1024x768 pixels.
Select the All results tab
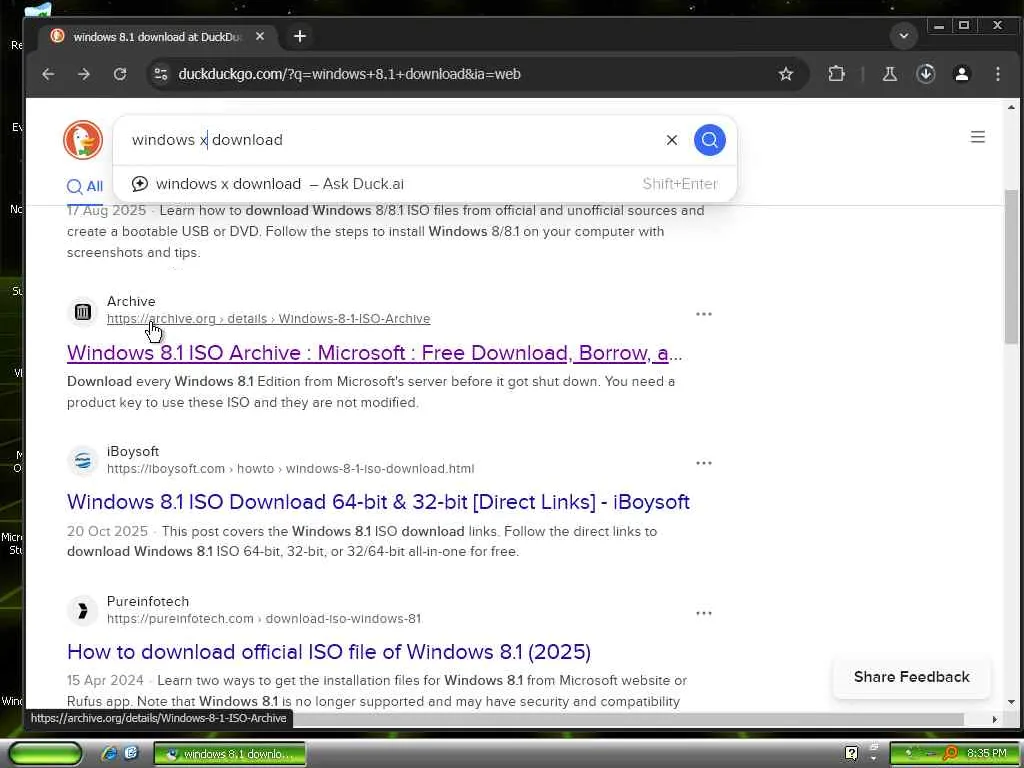click(85, 187)
